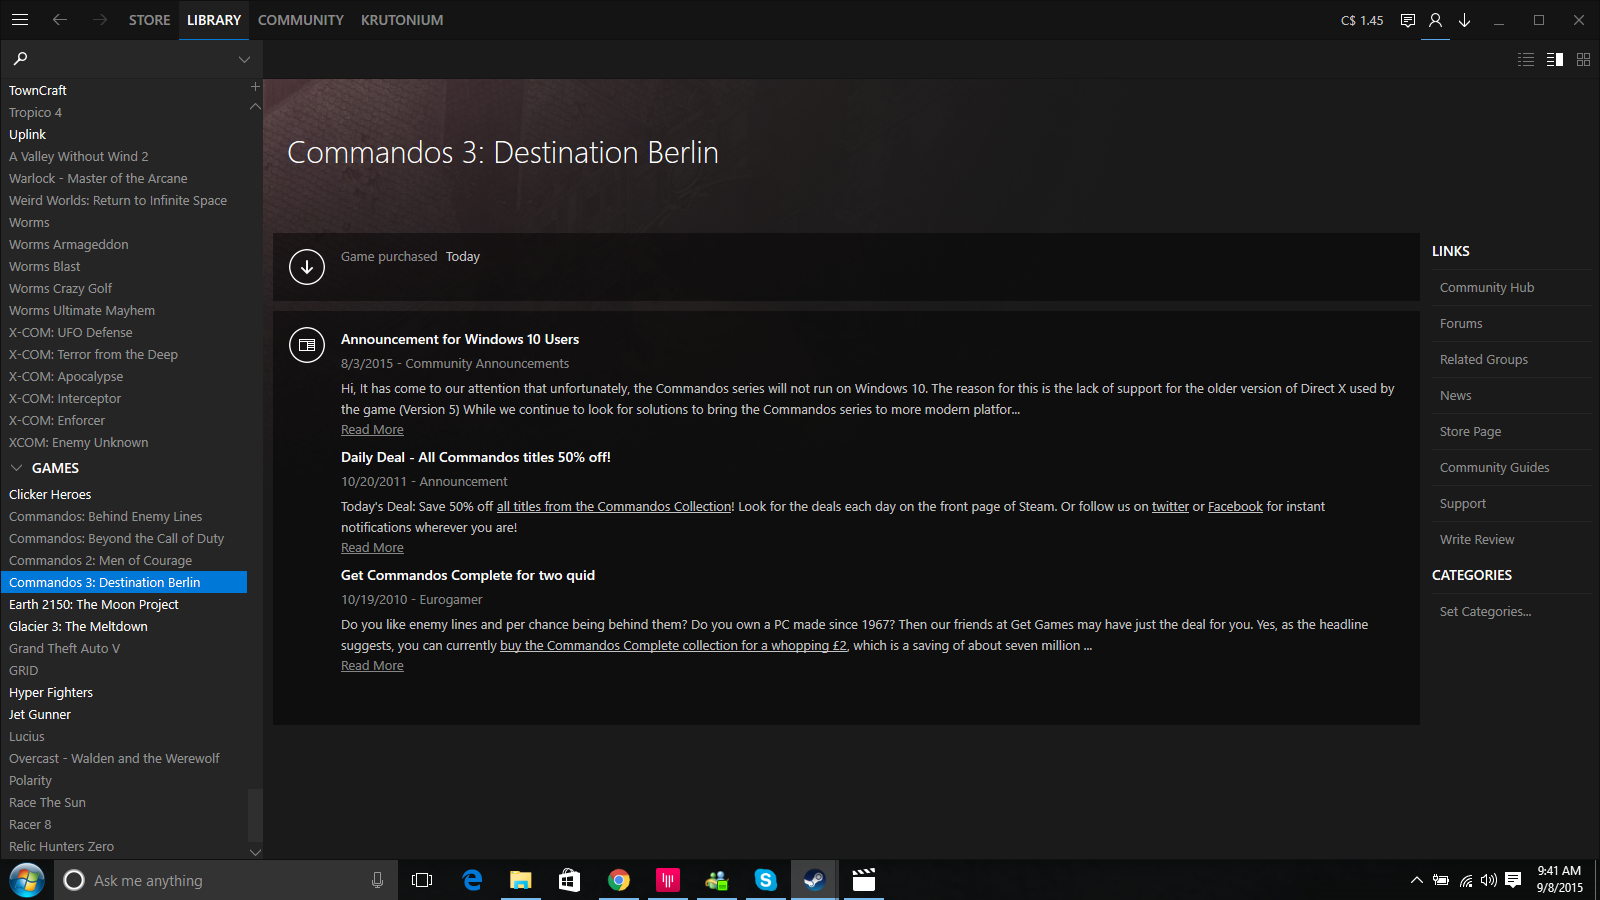
Task: Open the Store Page link
Action: [x=1471, y=431]
